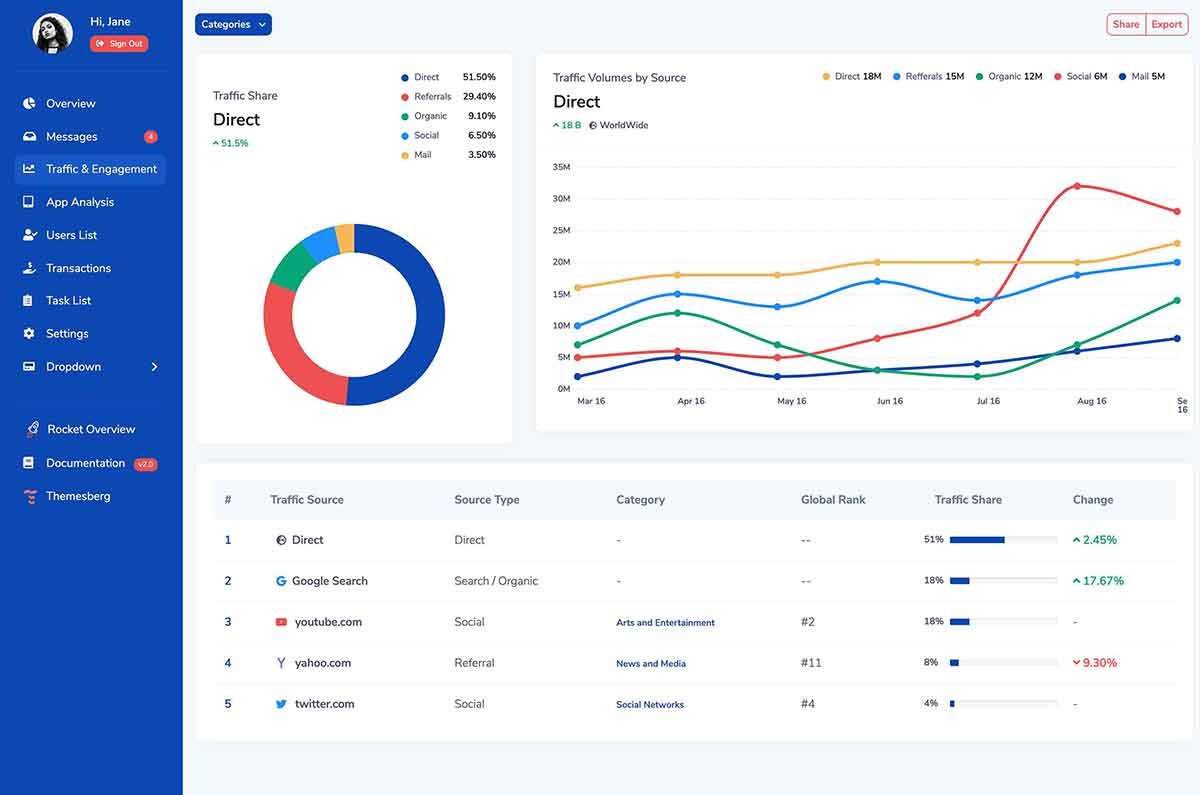Open the Documentation menu item
1200x795 pixels.
pos(85,463)
